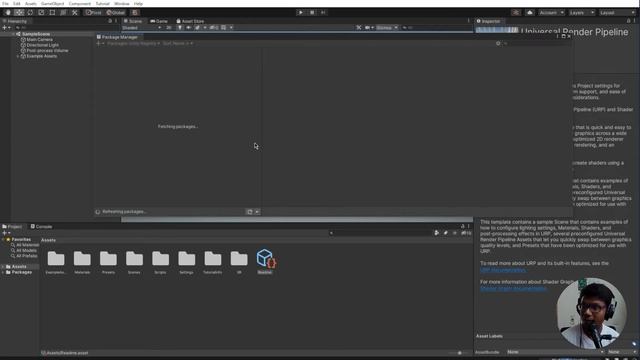640x360 pixels.
Task: Select the Inspector tab
Action: (x=488, y=21)
